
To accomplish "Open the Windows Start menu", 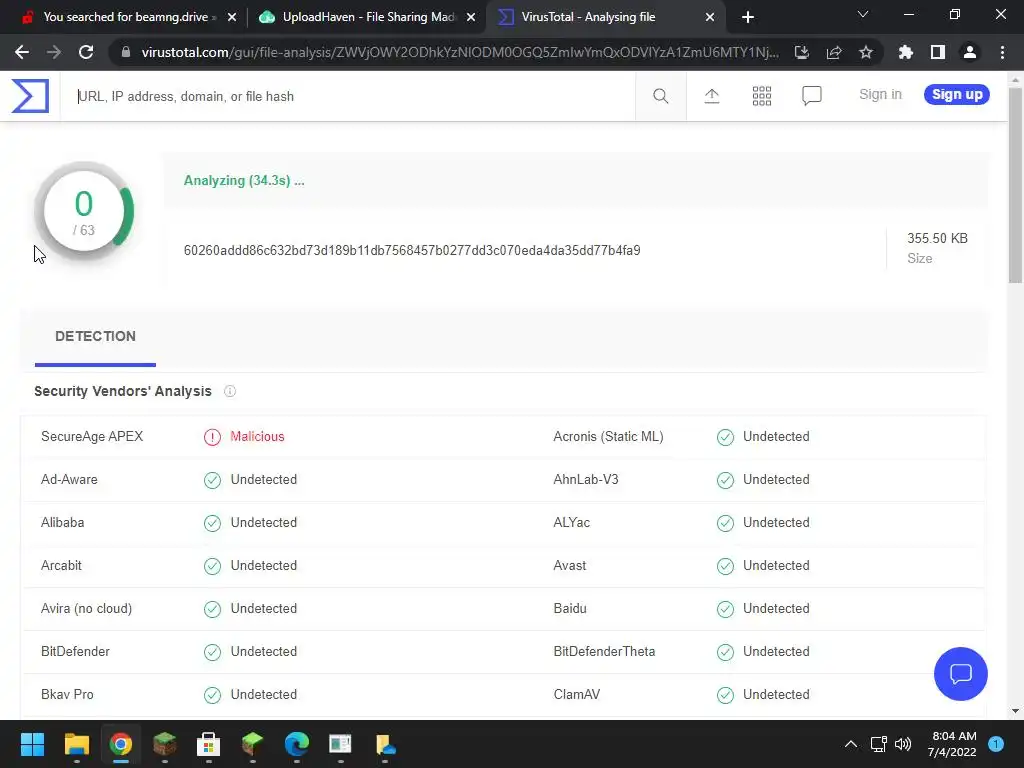I will point(32,744).
